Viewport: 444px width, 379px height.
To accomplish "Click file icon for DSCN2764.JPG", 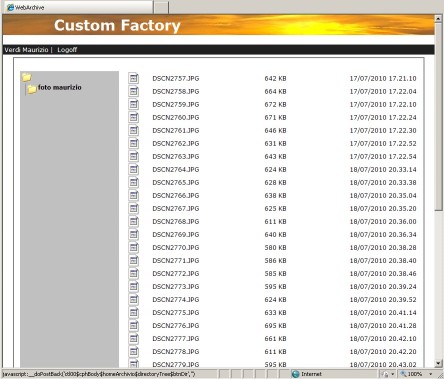I will [x=134, y=169].
